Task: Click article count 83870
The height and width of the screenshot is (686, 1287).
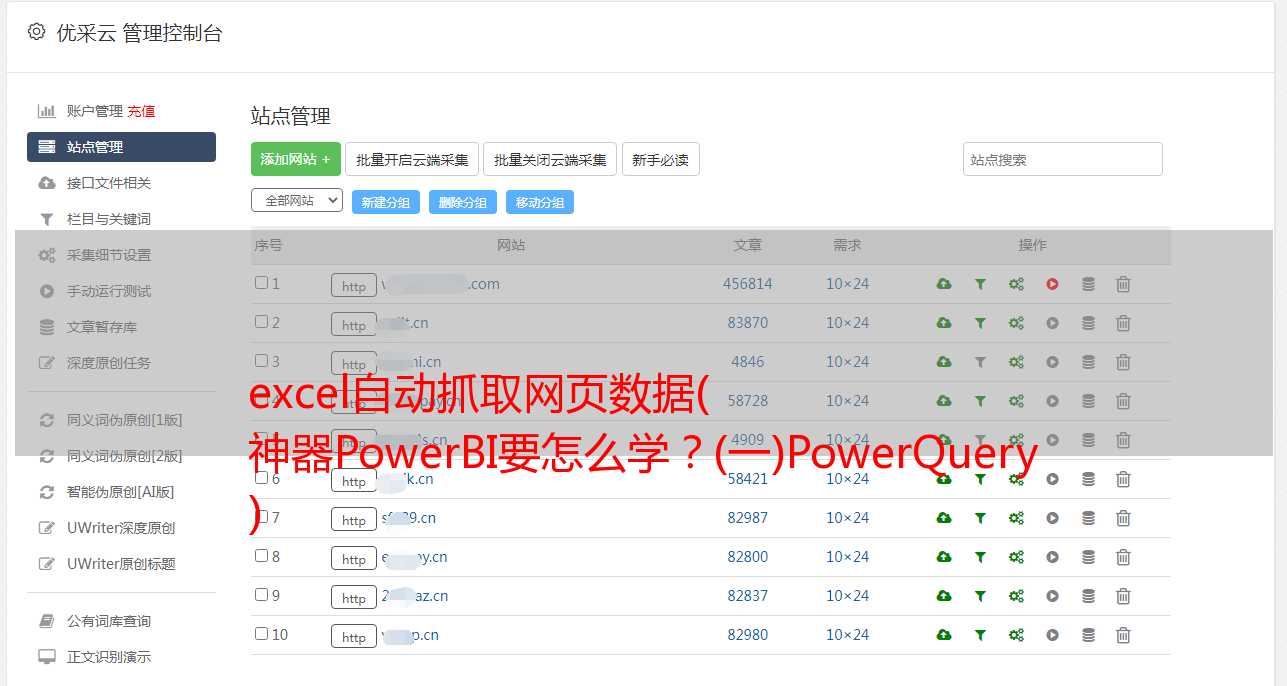Action: point(748,323)
